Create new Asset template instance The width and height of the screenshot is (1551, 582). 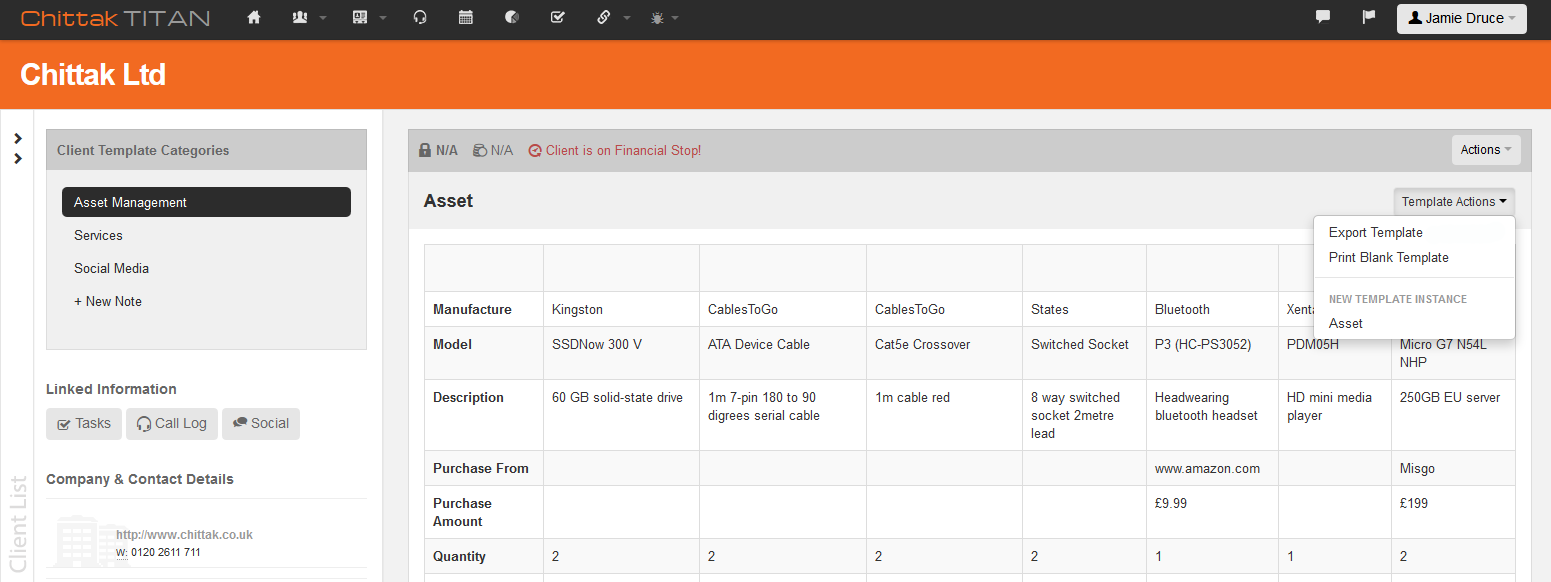coord(1346,323)
